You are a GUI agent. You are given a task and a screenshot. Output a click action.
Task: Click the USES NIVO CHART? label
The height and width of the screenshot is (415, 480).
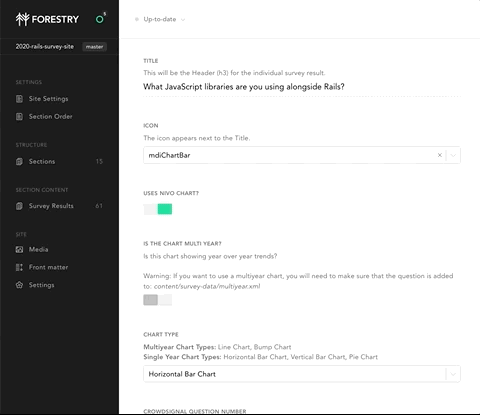pos(171,193)
